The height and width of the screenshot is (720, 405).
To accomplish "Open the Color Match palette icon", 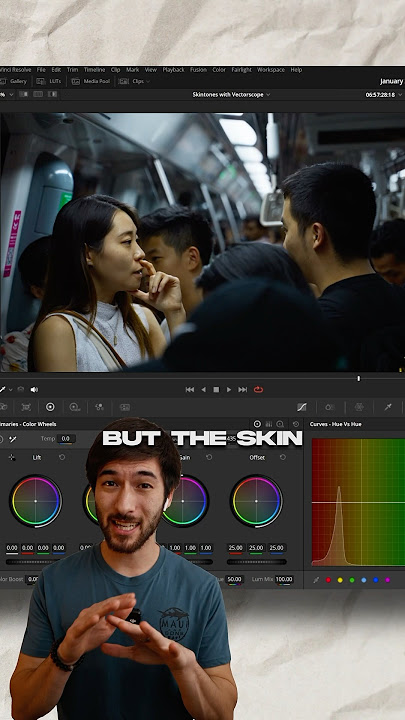I will click(x=26, y=407).
